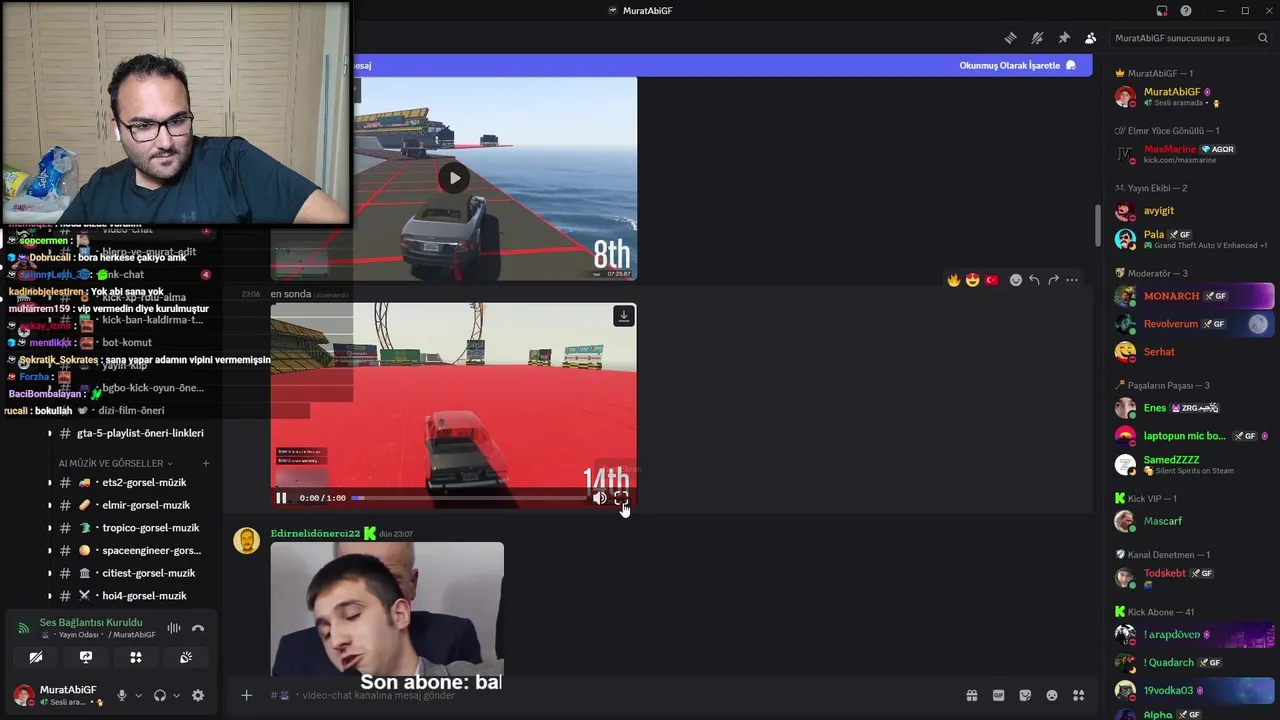
Task: Start an Activity button in voice panel
Action: pyautogui.click(x=136, y=657)
